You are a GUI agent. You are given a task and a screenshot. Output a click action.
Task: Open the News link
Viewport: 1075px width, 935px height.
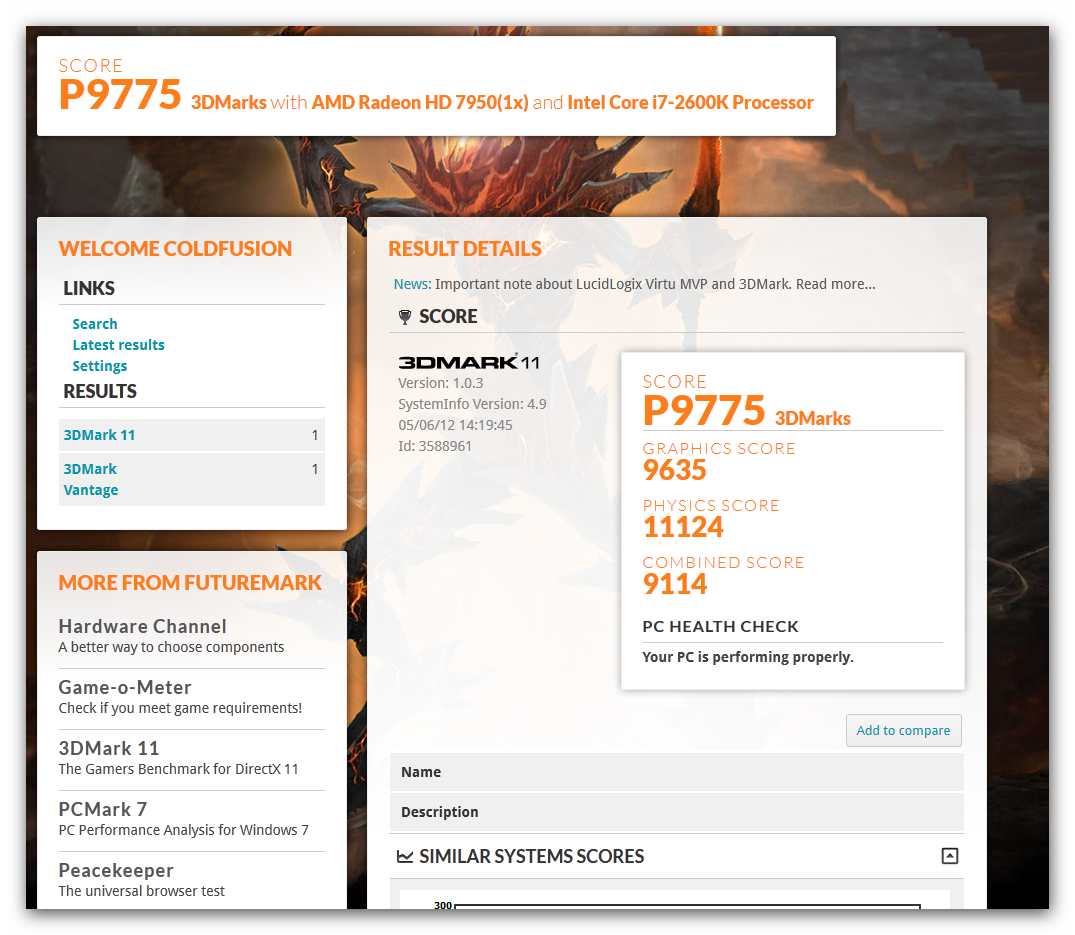412,284
